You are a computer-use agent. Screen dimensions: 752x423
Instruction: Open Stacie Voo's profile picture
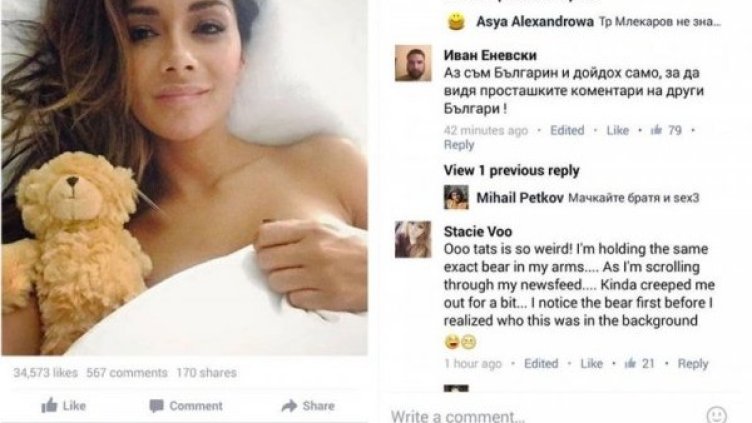click(413, 239)
